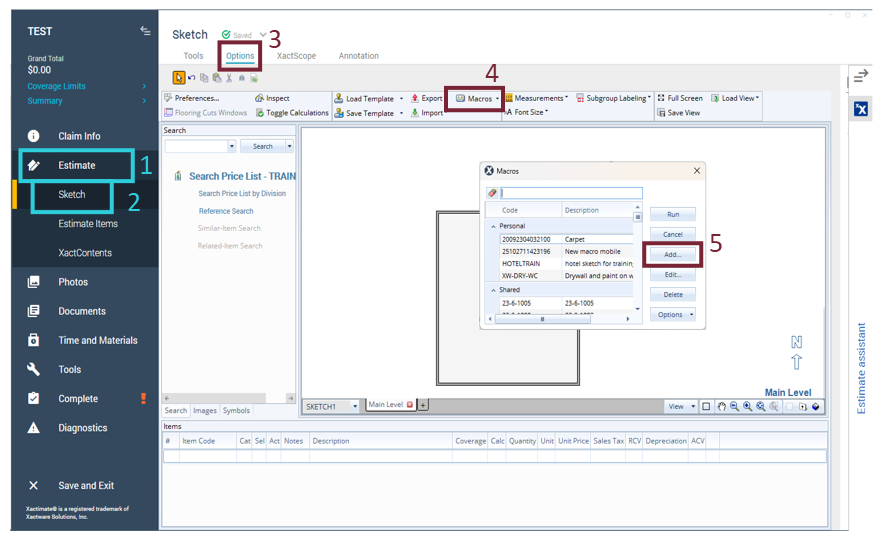Click Export in the toolbar
The image size is (882, 541).
tap(426, 98)
